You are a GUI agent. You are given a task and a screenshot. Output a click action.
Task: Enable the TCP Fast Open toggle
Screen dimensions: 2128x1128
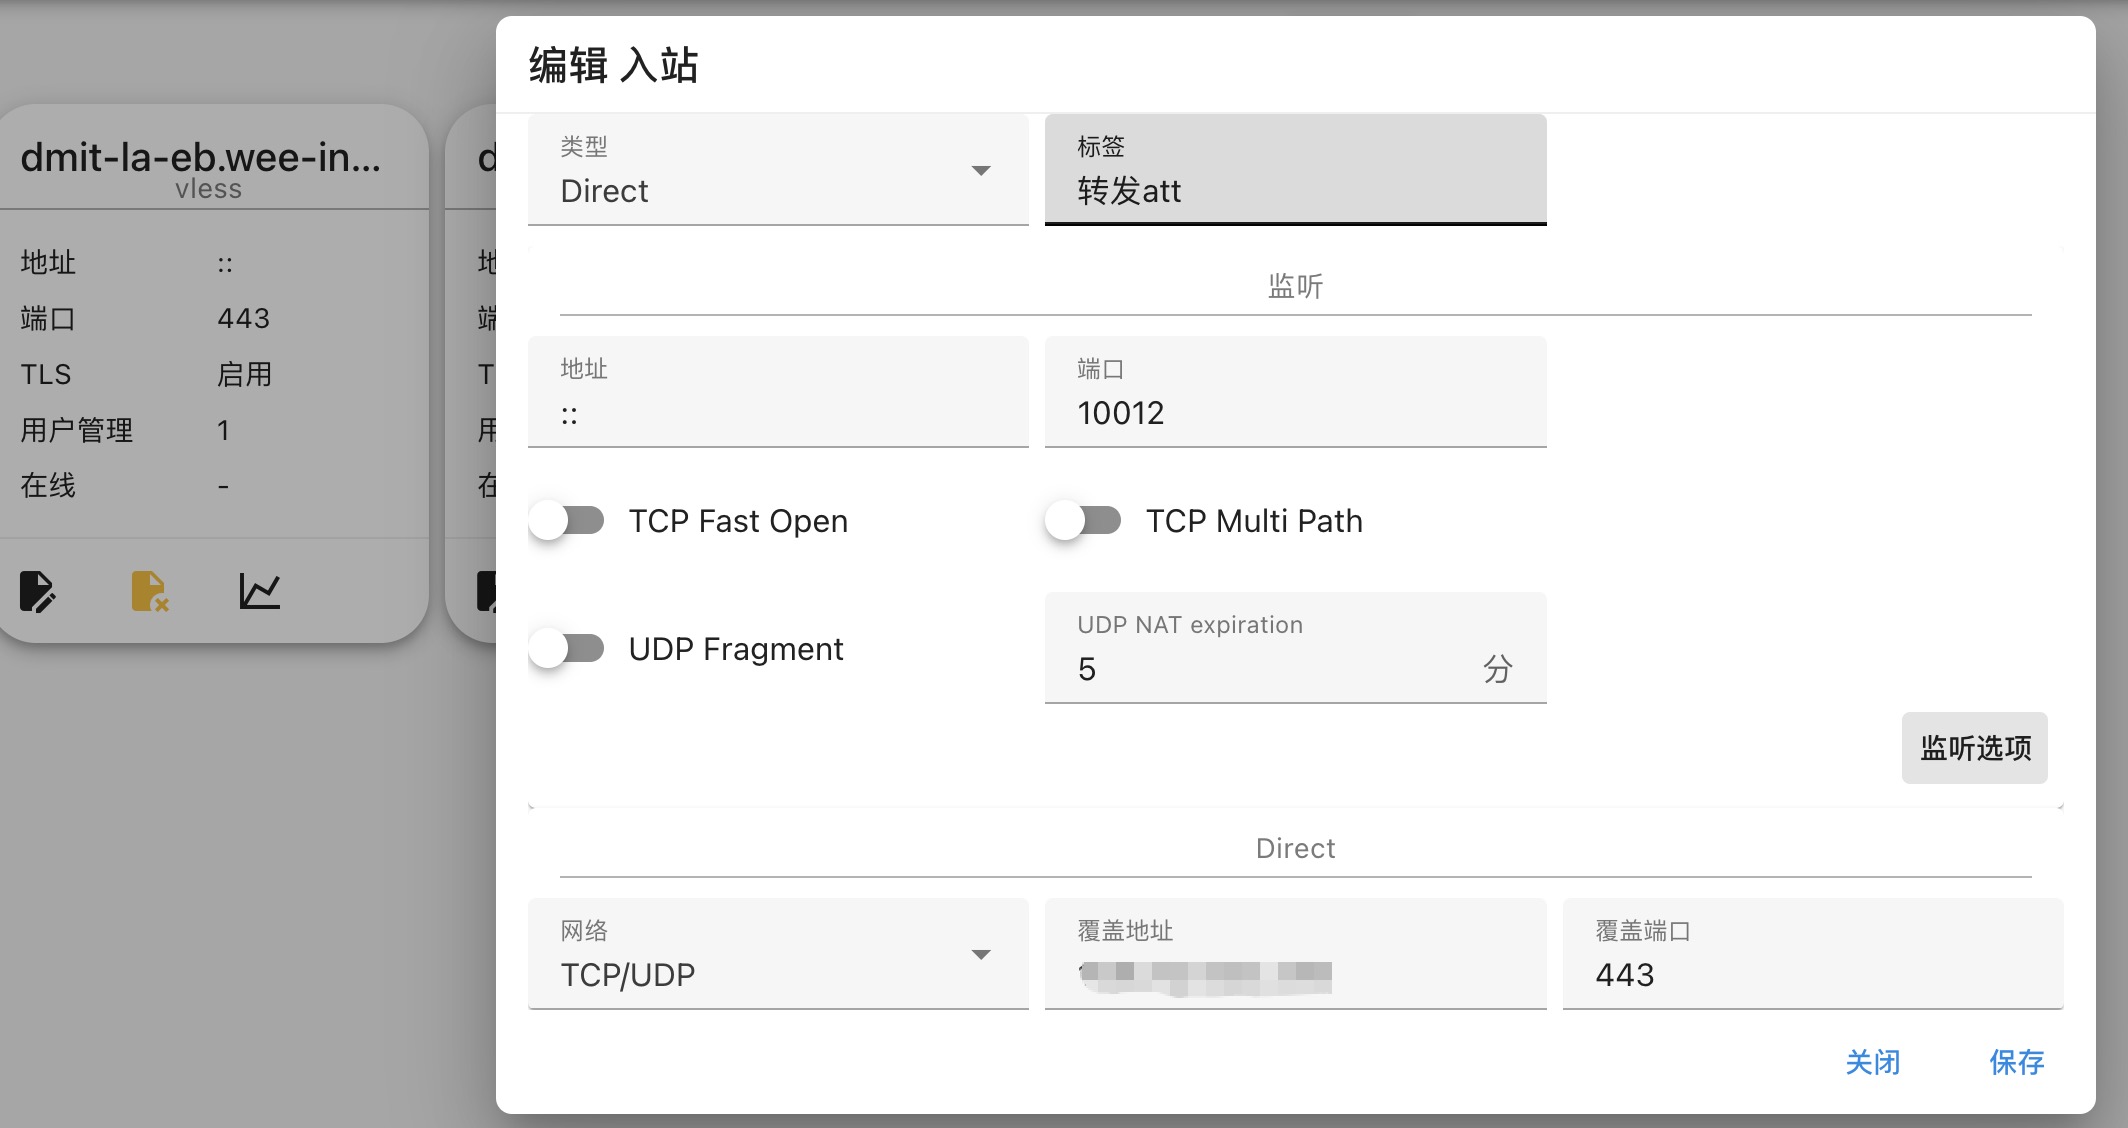[x=568, y=520]
